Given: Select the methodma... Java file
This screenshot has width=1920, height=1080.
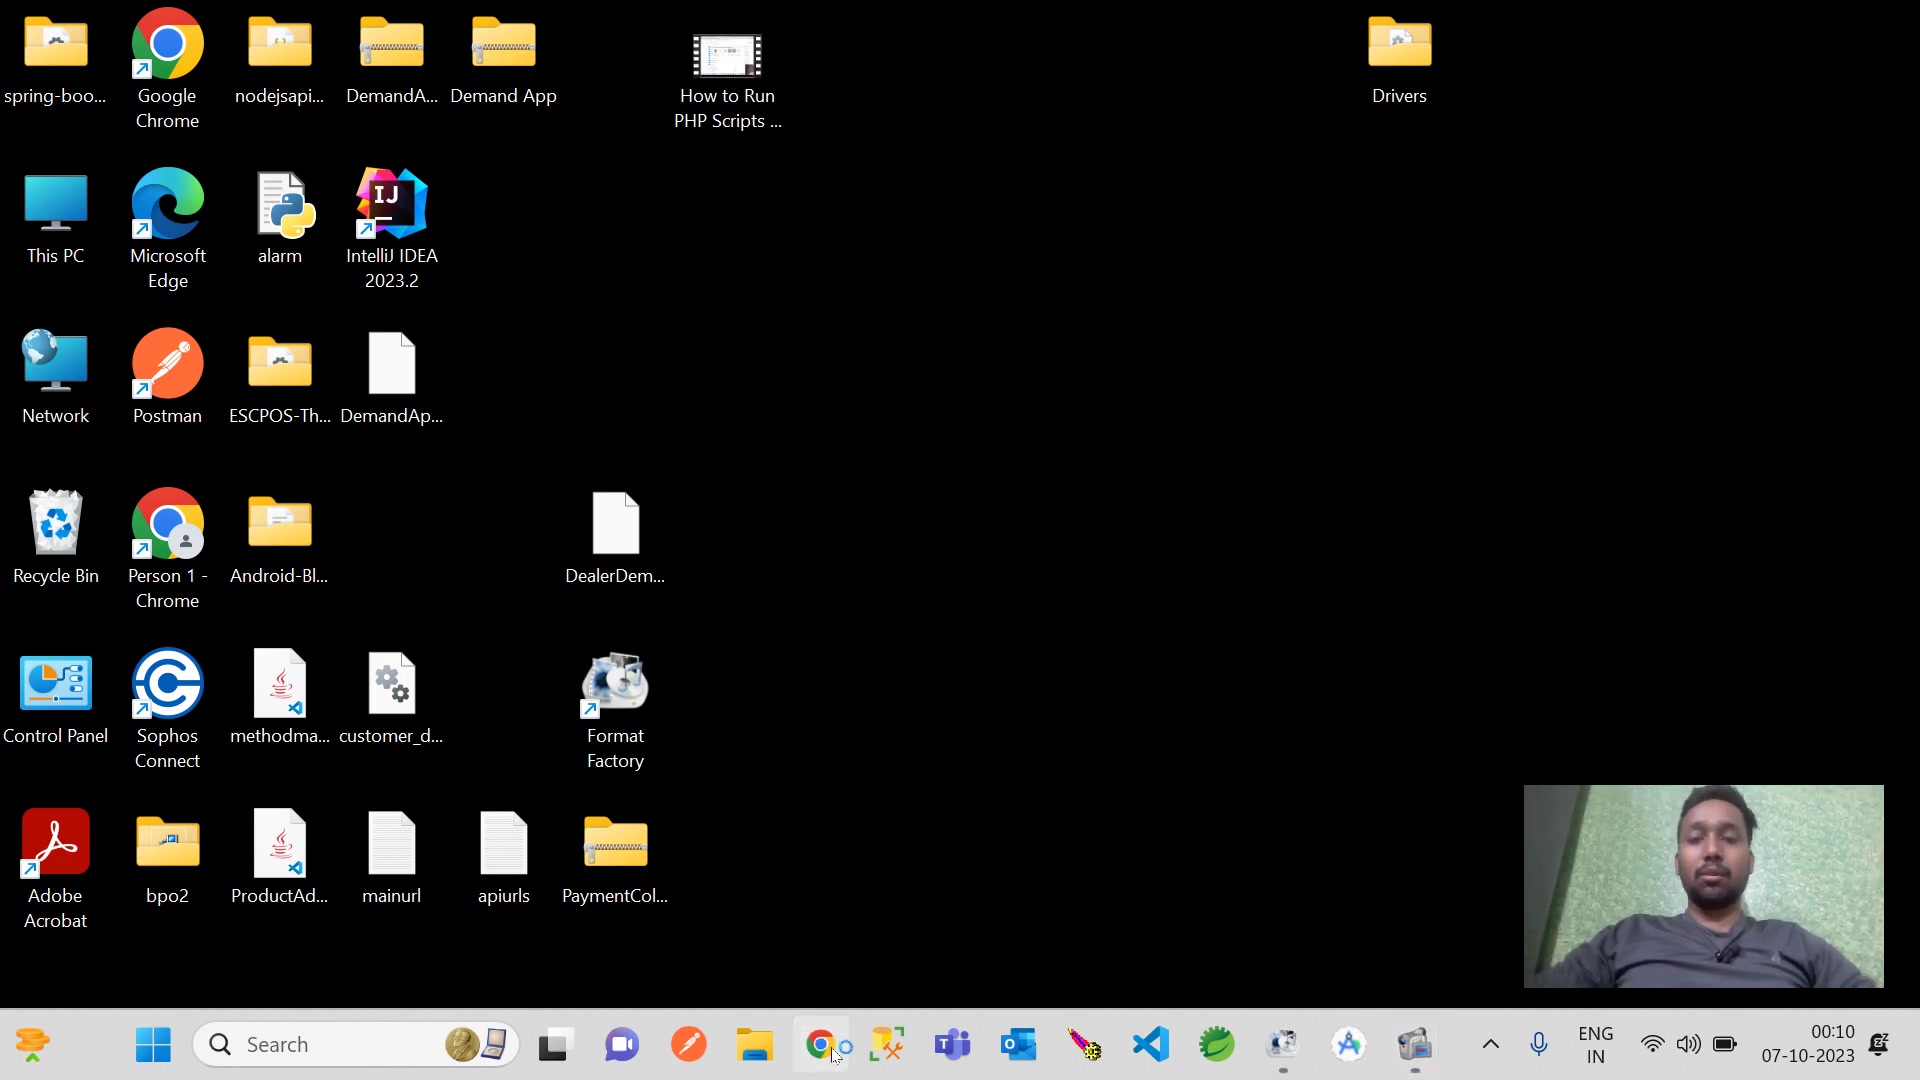Looking at the screenshot, I should click(280, 698).
